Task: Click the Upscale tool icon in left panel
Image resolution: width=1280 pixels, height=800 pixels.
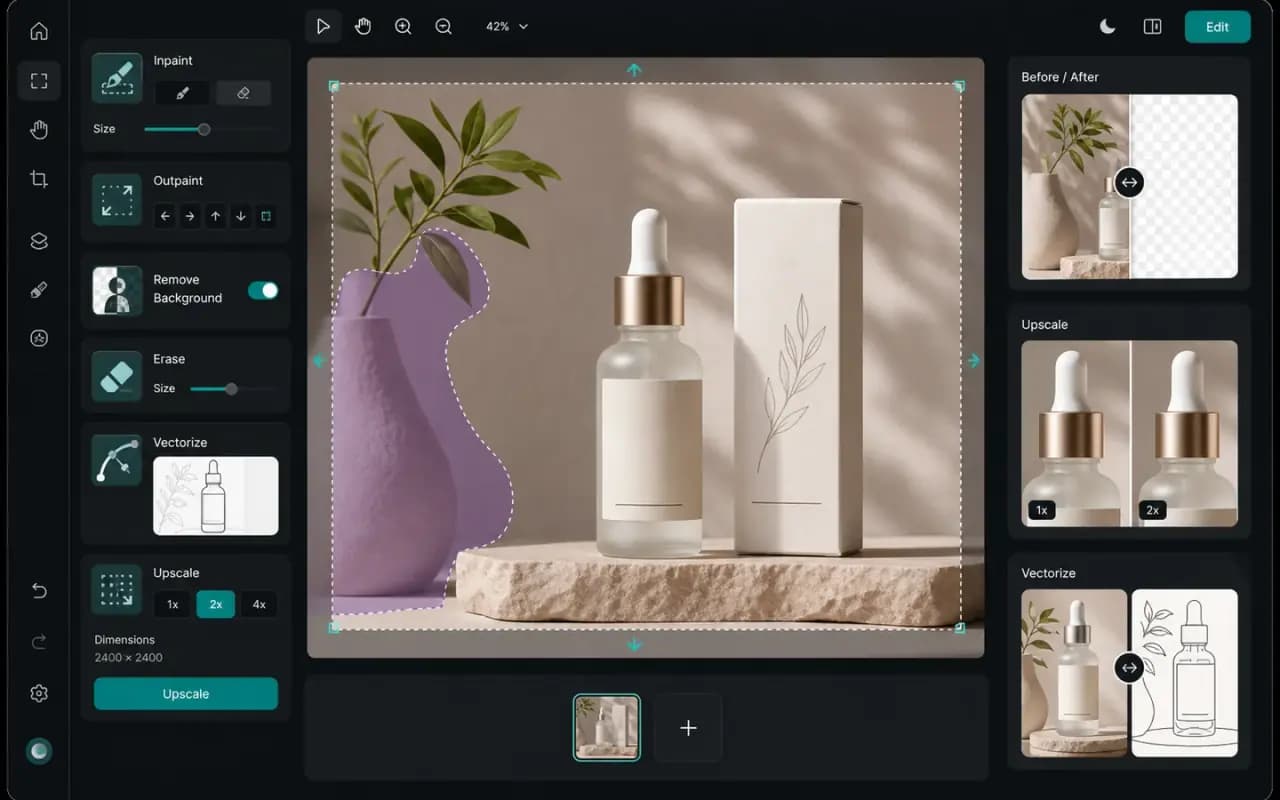Action: 117,590
